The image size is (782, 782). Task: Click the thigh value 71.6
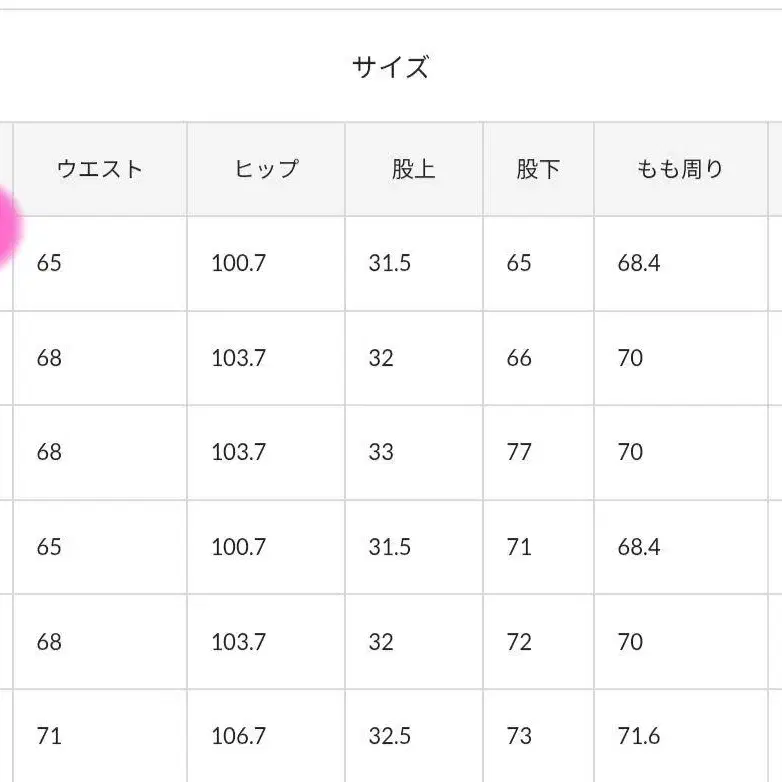point(639,736)
